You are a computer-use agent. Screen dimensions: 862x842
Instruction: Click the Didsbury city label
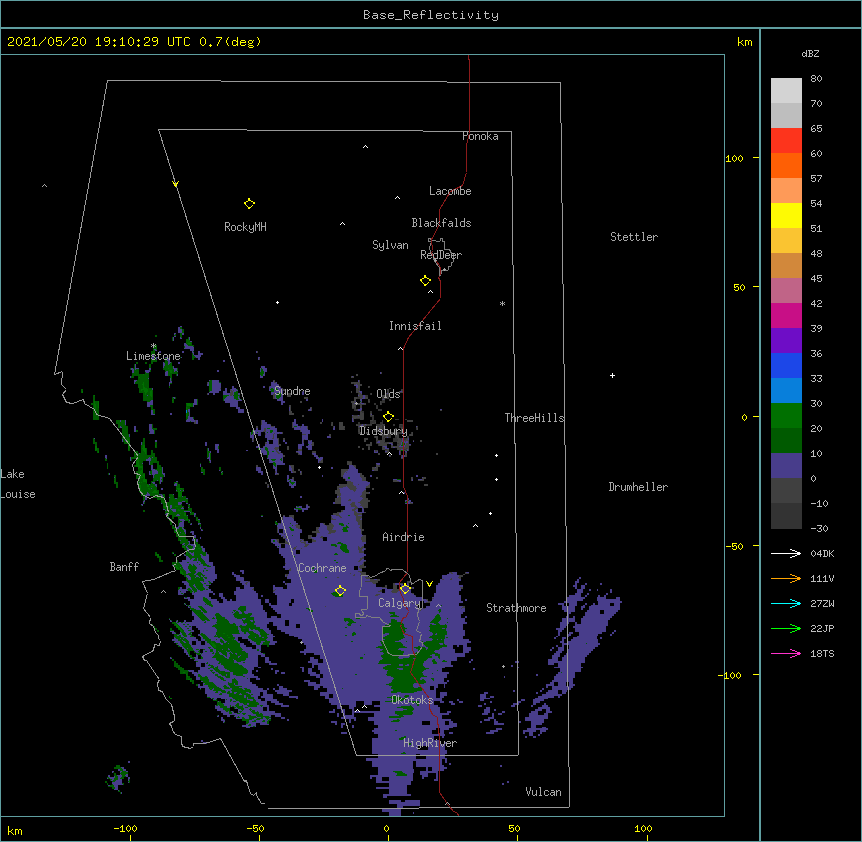(383, 431)
